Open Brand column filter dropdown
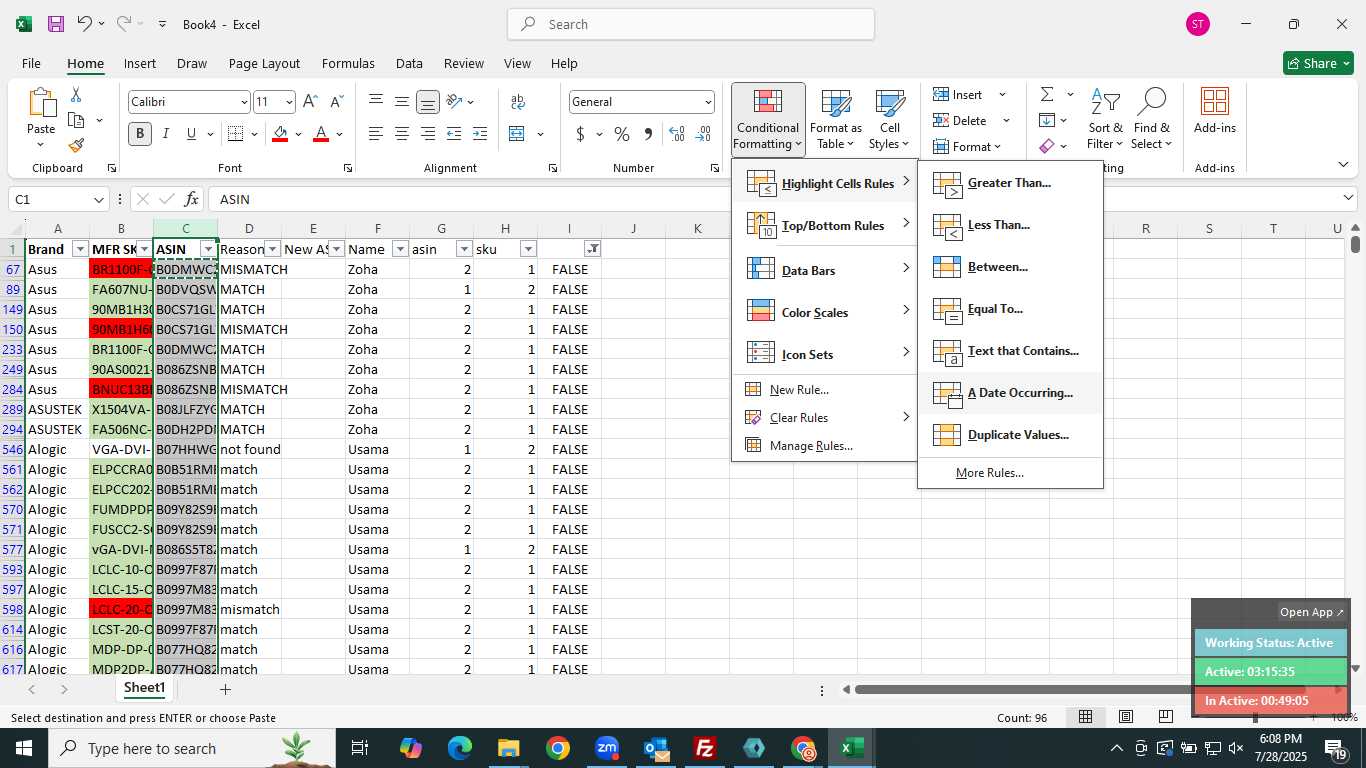 [80, 249]
